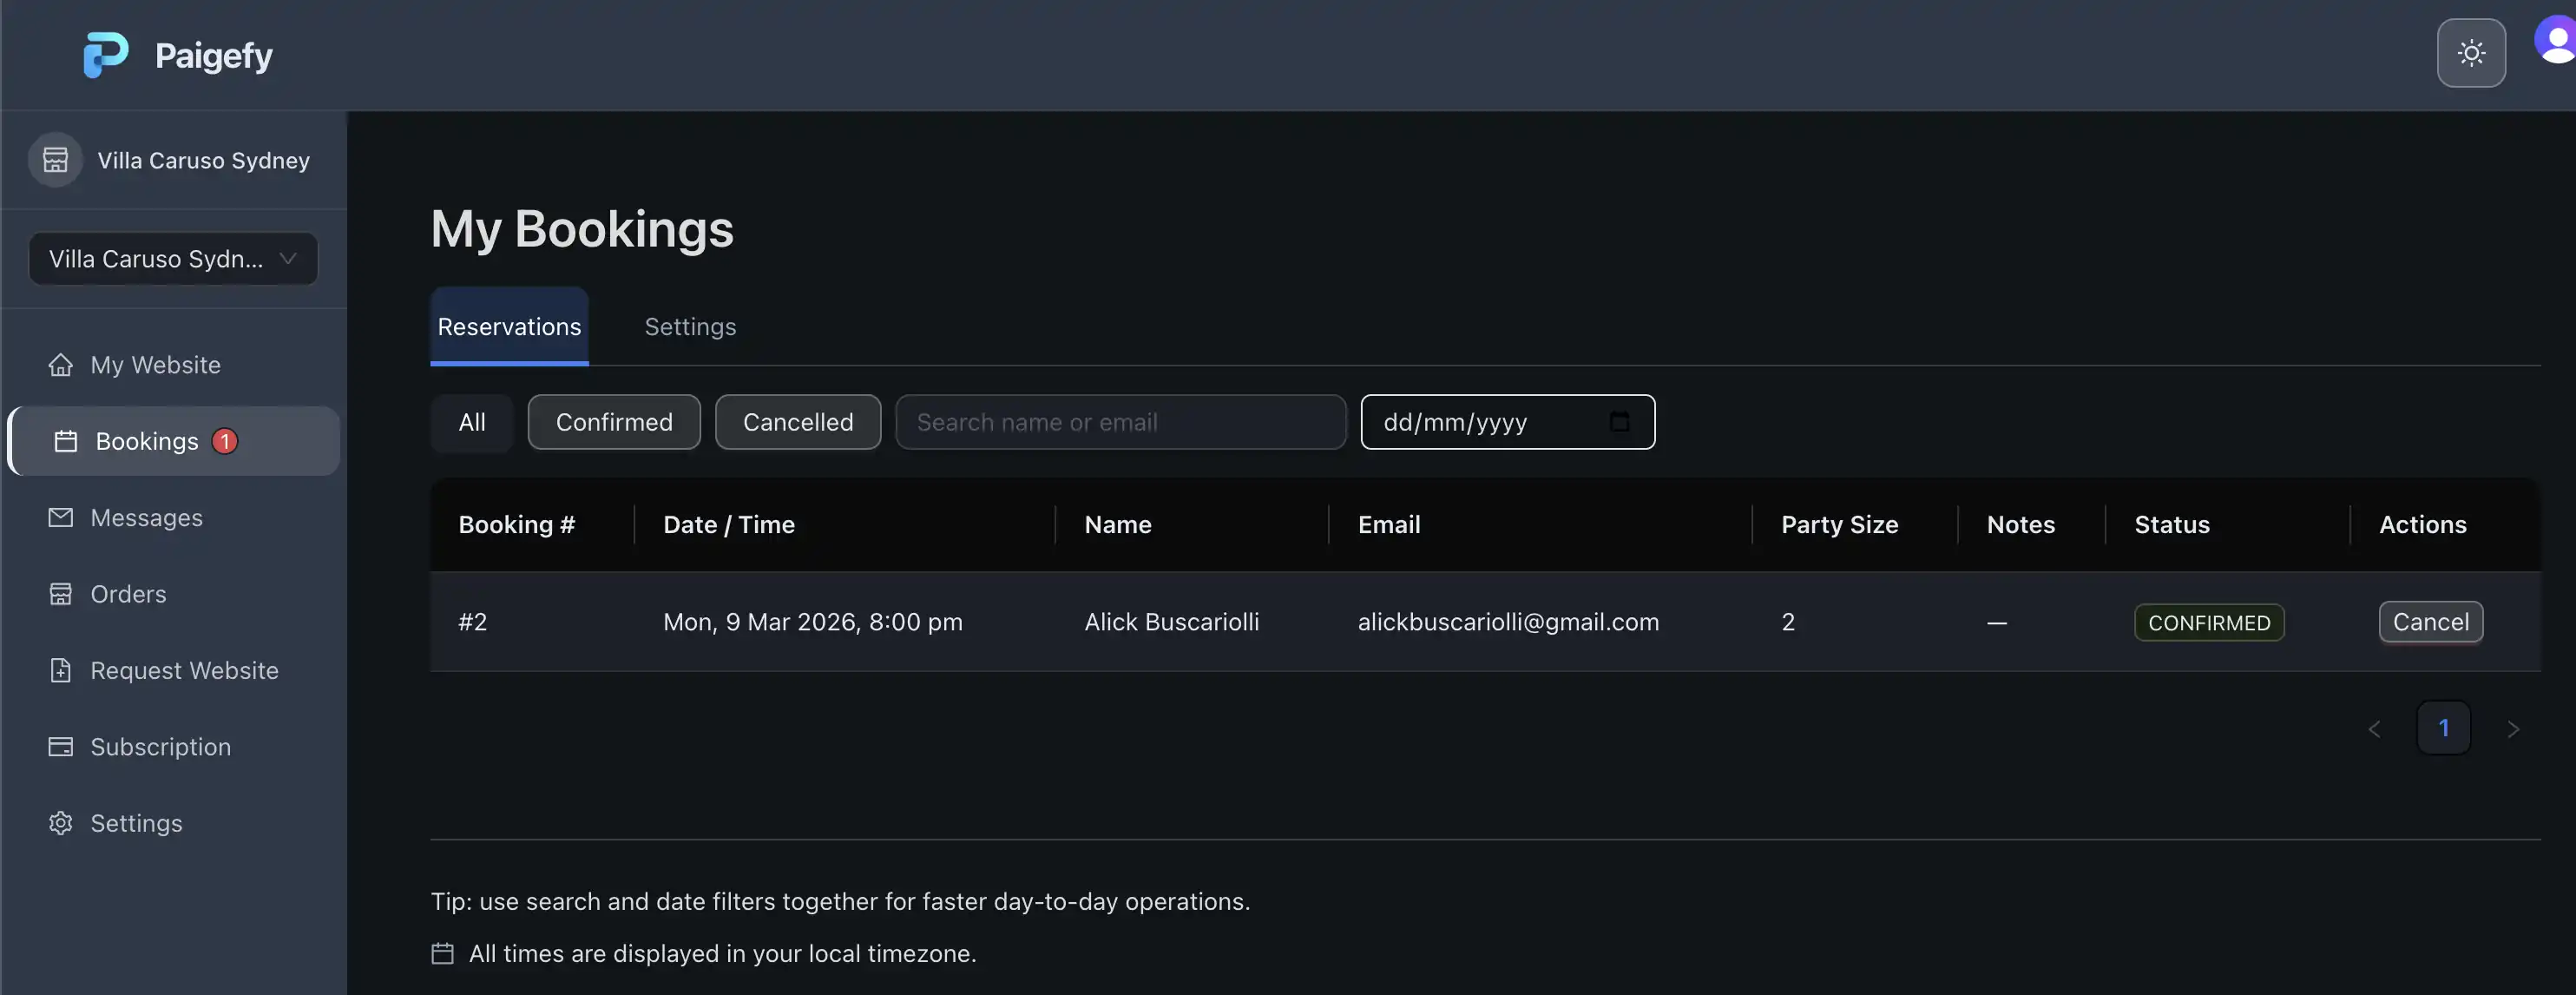Click the Subscription card icon
The width and height of the screenshot is (2576, 995).
pyautogui.click(x=61, y=746)
